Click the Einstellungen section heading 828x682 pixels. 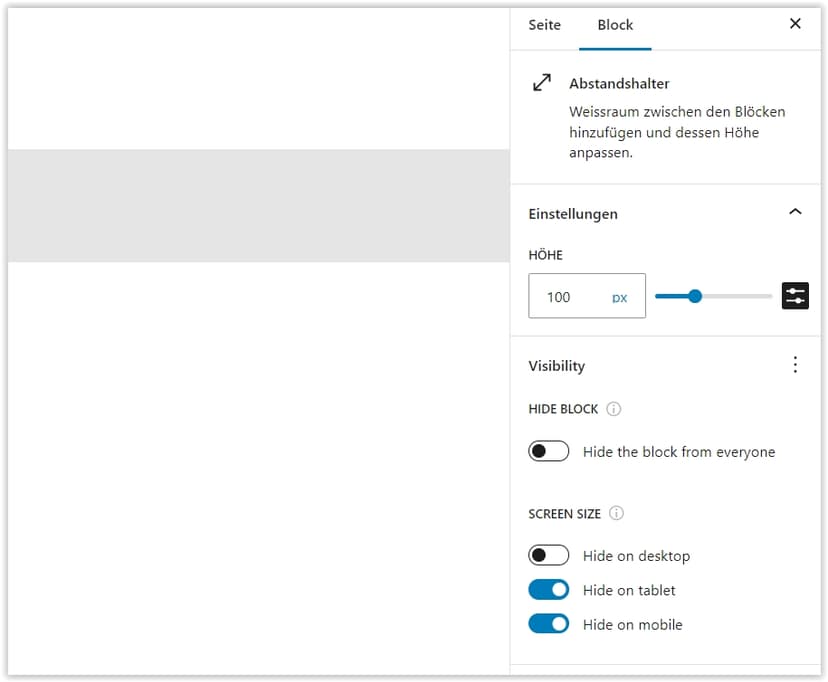pos(573,214)
